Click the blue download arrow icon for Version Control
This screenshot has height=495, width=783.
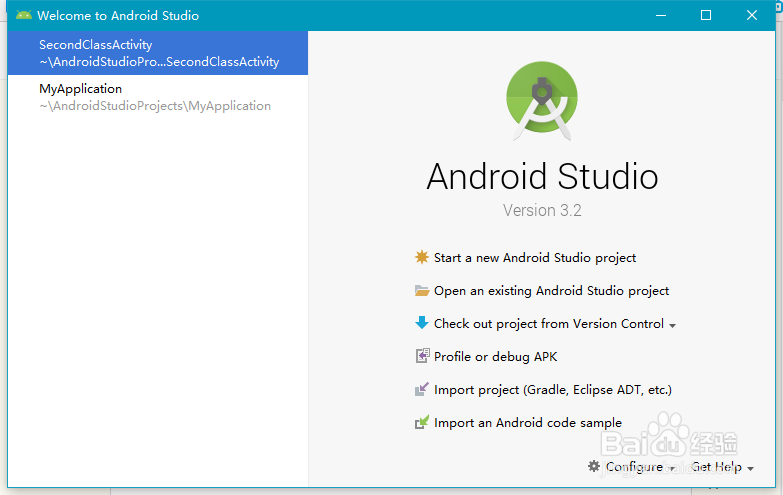coord(422,323)
